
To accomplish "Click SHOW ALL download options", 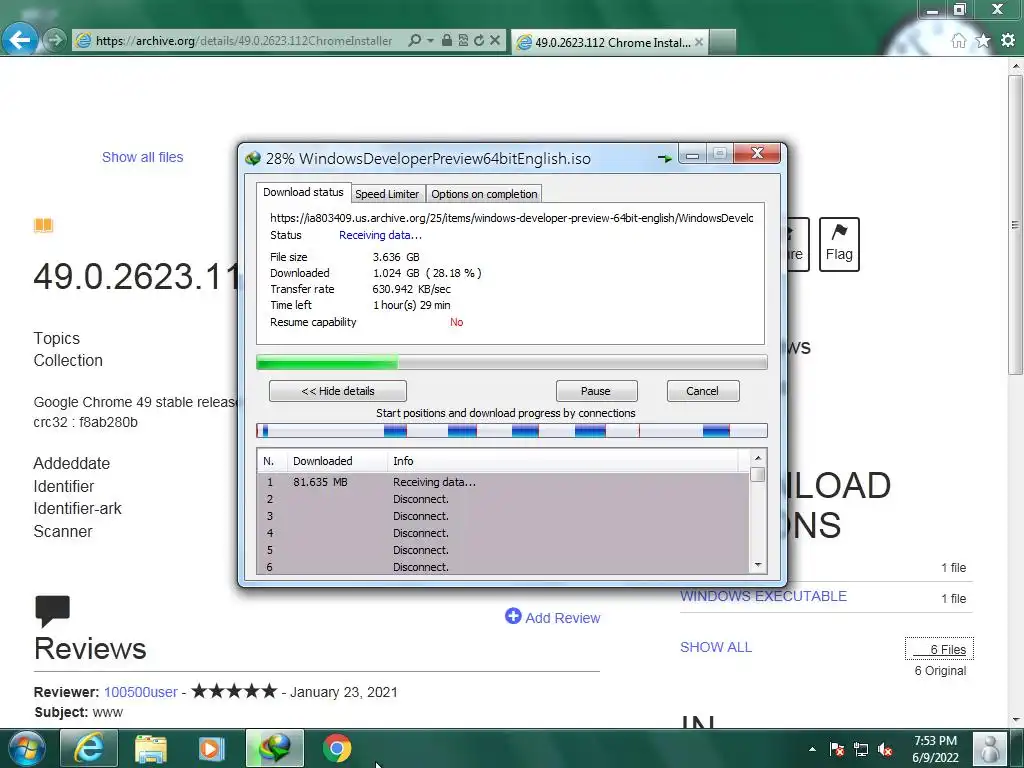I will [716, 647].
